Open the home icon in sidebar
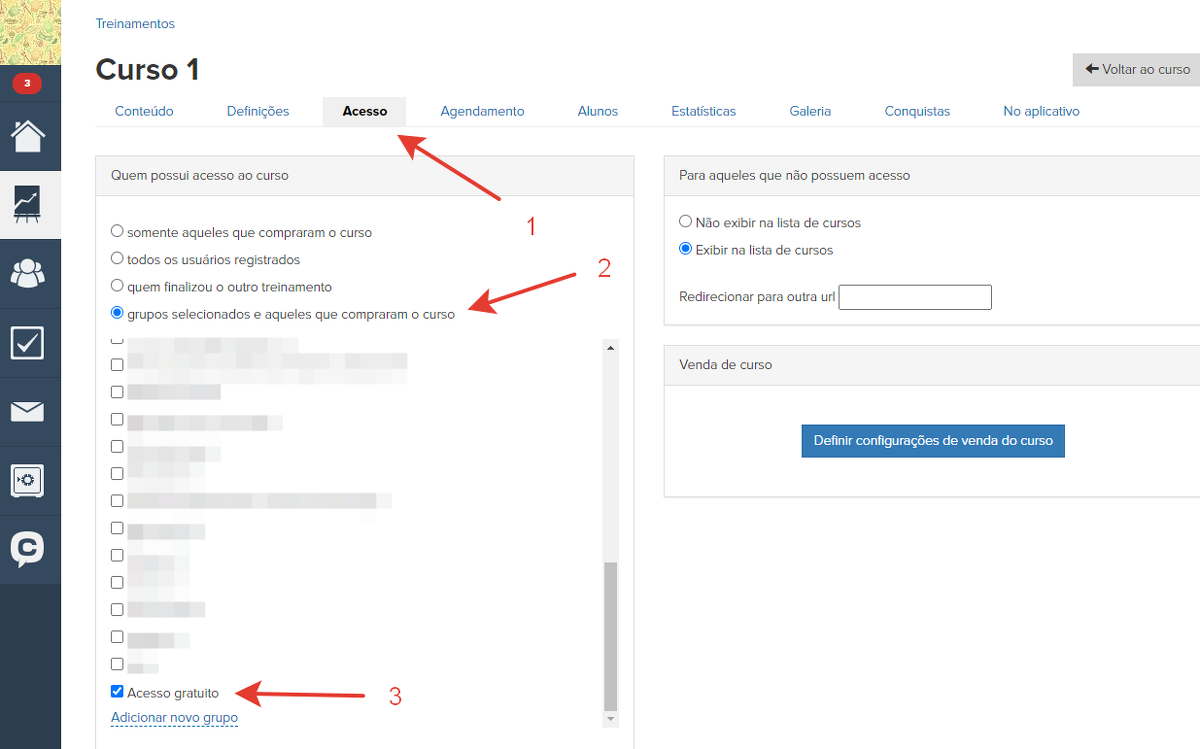 [28, 136]
